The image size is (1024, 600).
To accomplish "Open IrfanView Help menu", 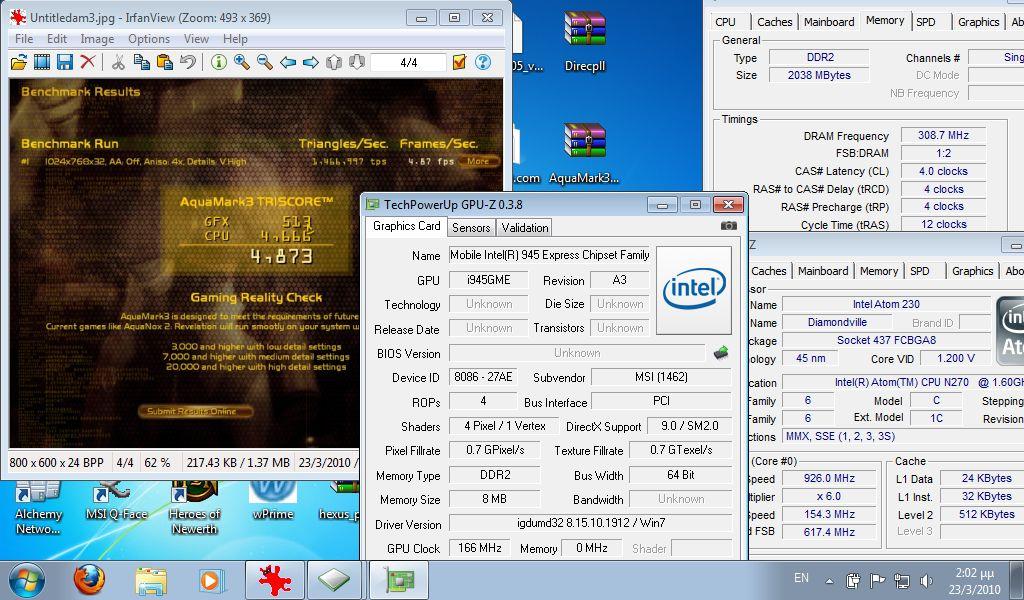I will (235, 39).
